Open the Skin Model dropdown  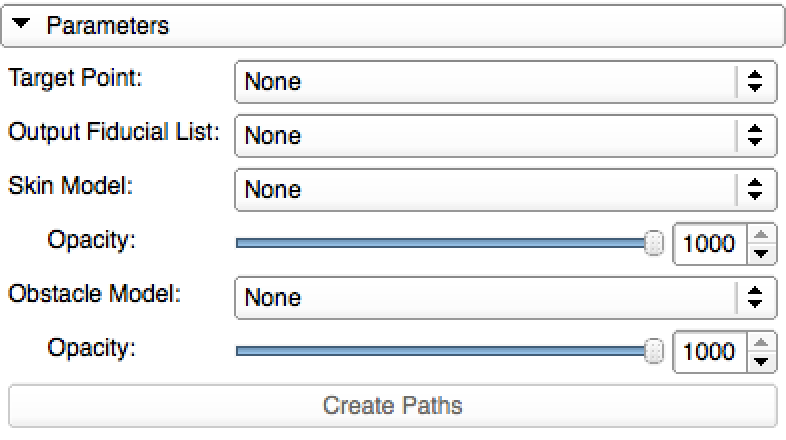(490, 190)
